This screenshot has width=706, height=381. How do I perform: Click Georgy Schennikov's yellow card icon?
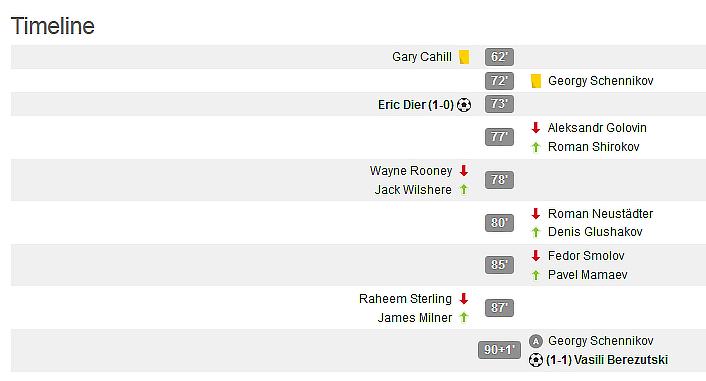pos(536,81)
